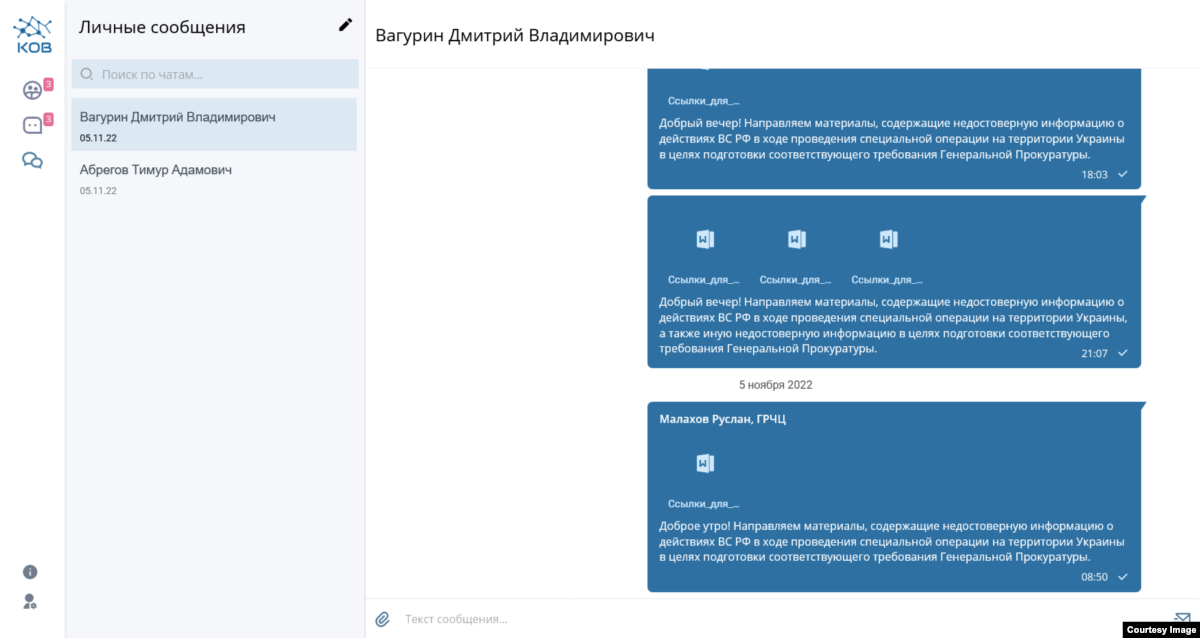Screen dimensions: 1200x638
Task: Open second Word attachment in 21:07 message
Action: pyautogui.click(x=796, y=239)
